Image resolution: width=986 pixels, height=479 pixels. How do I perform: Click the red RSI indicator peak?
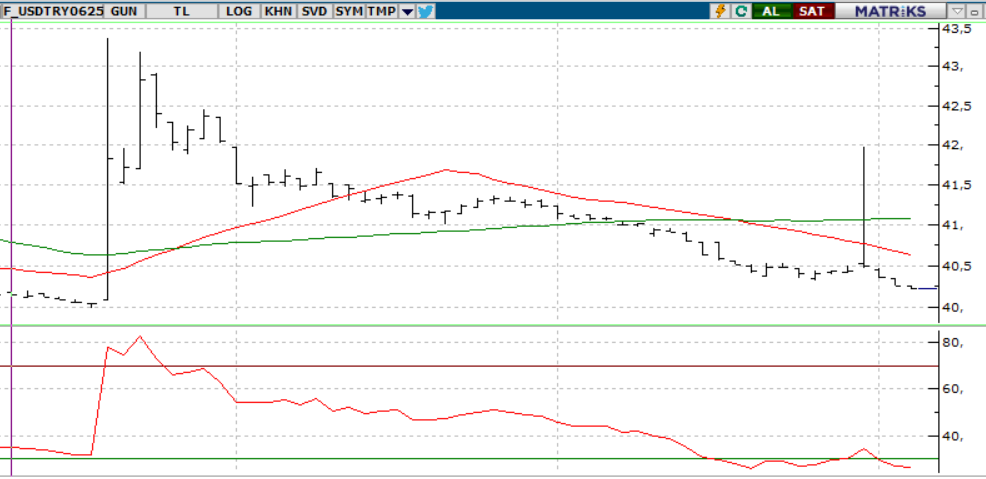click(x=140, y=337)
